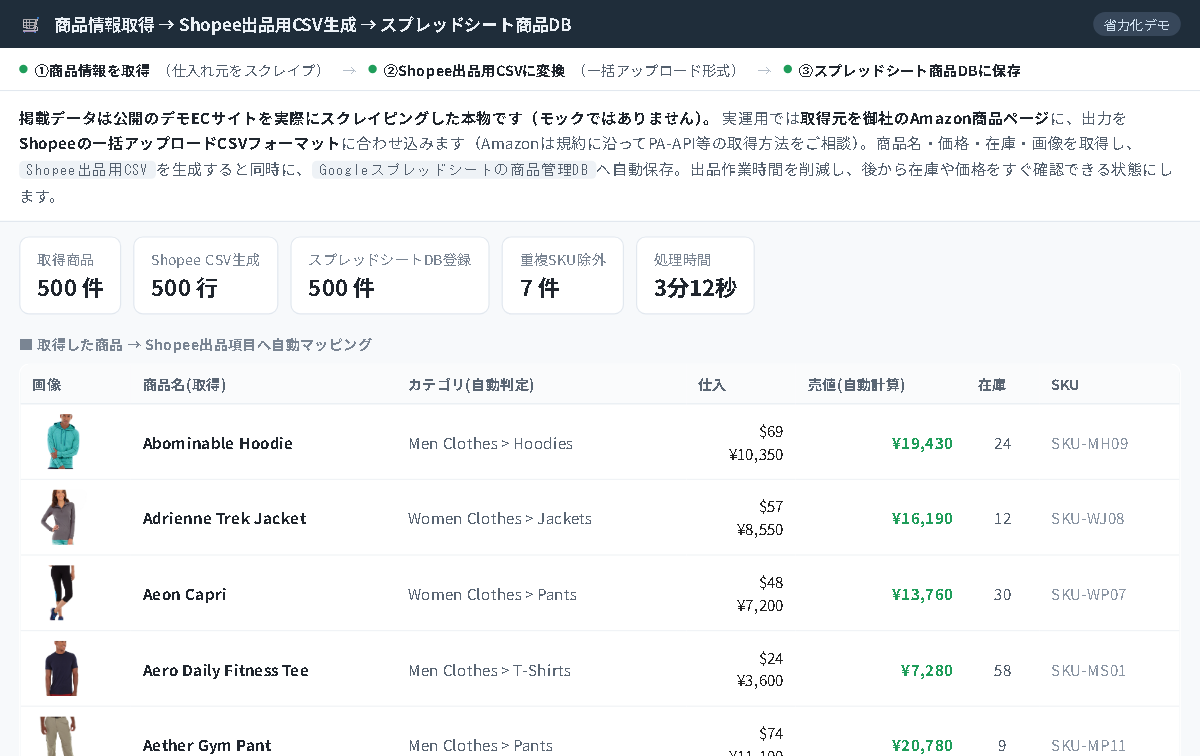The height and width of the screenshot is (756, 1200).
Task: Select product name Aeon Capri
Action: pyautogui.click(x=185, y=594)
